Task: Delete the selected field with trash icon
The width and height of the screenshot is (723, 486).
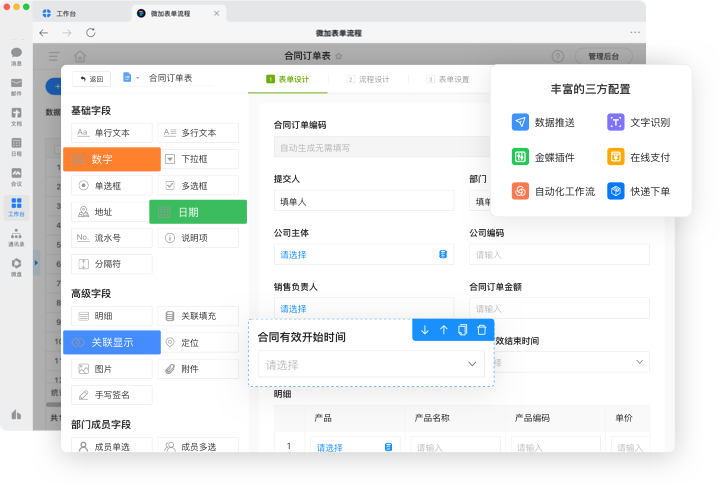Action: pyautogui.click(x=481, y=330)
